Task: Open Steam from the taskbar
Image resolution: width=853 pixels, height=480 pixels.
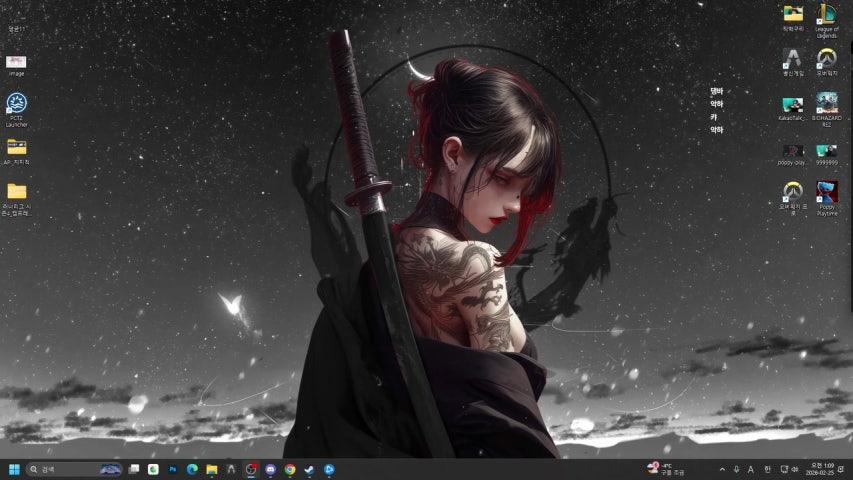Action: 310,469
